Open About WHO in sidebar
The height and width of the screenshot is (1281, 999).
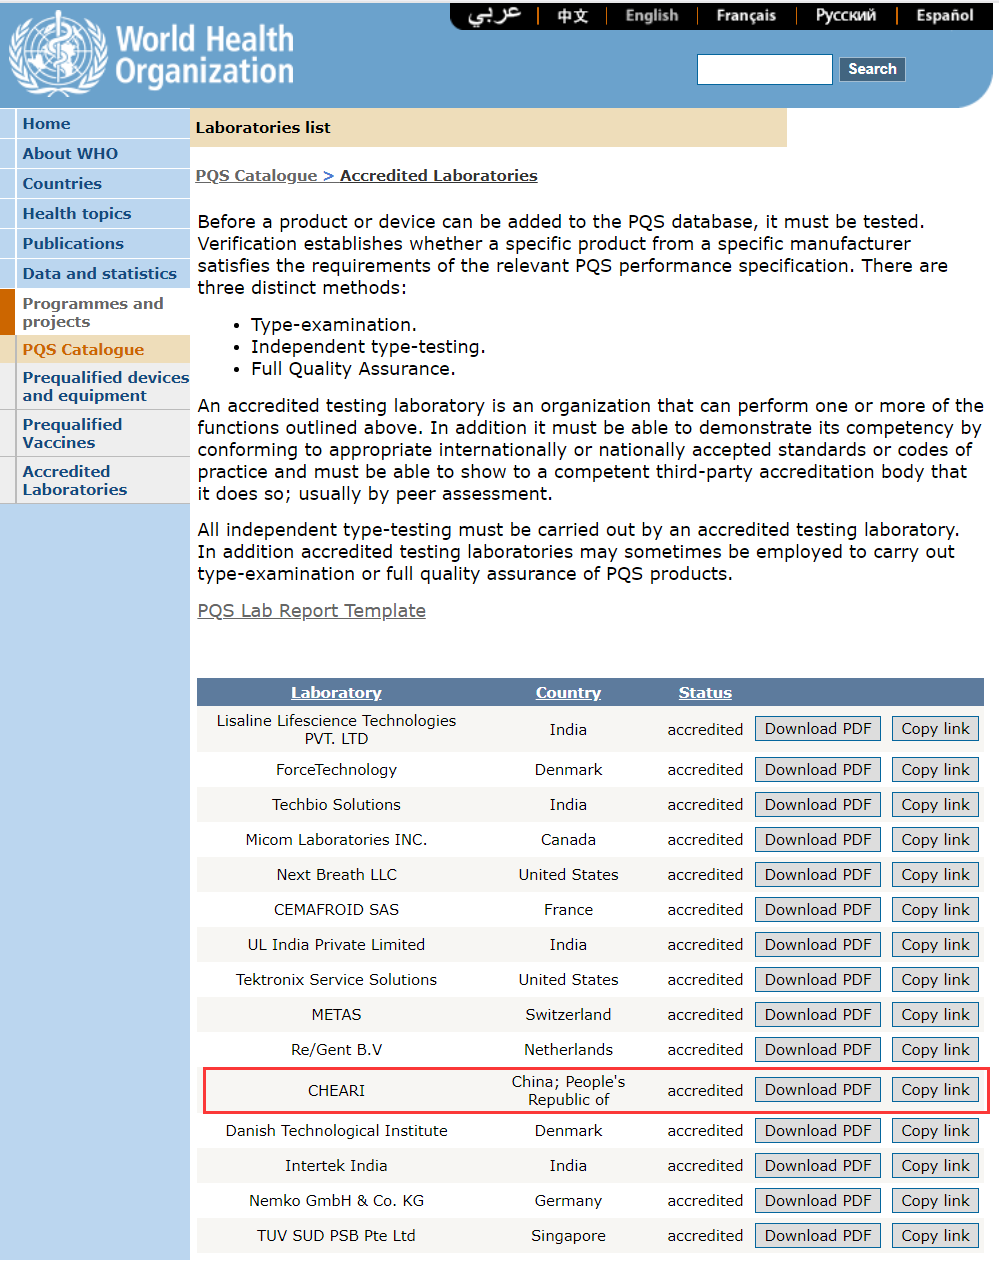(70, 154)
